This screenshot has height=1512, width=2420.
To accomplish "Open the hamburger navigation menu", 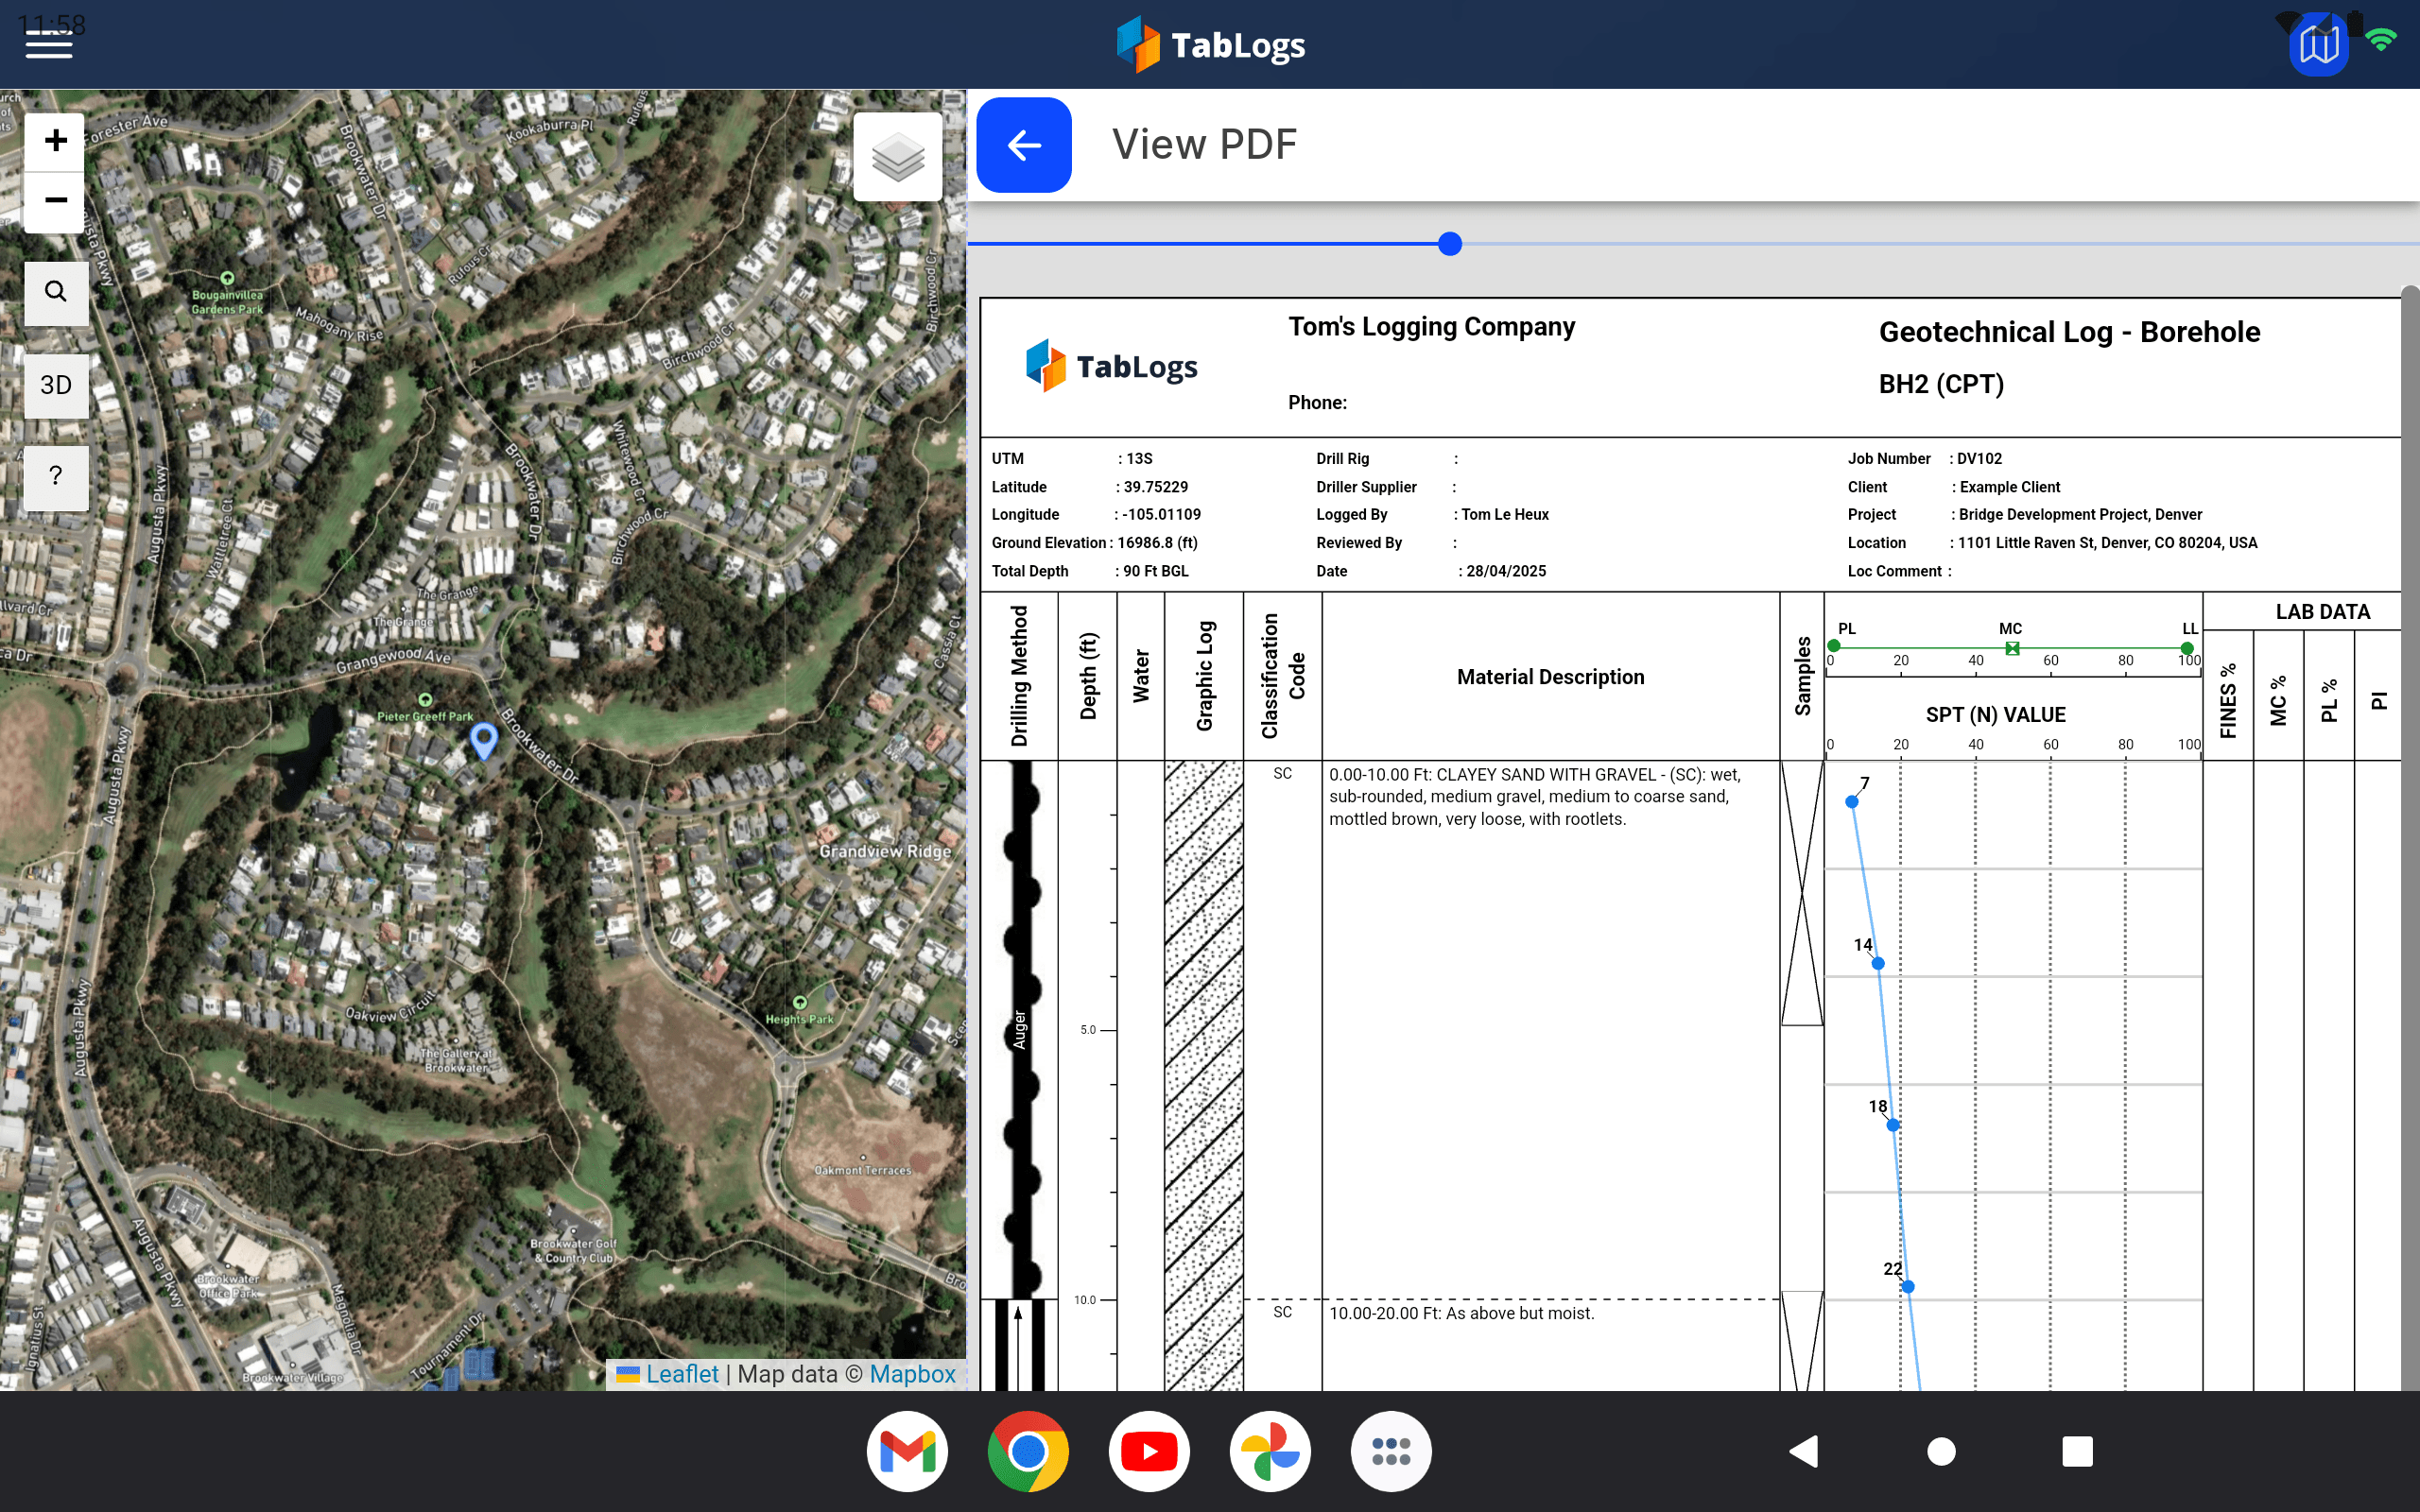I will 48,44.
